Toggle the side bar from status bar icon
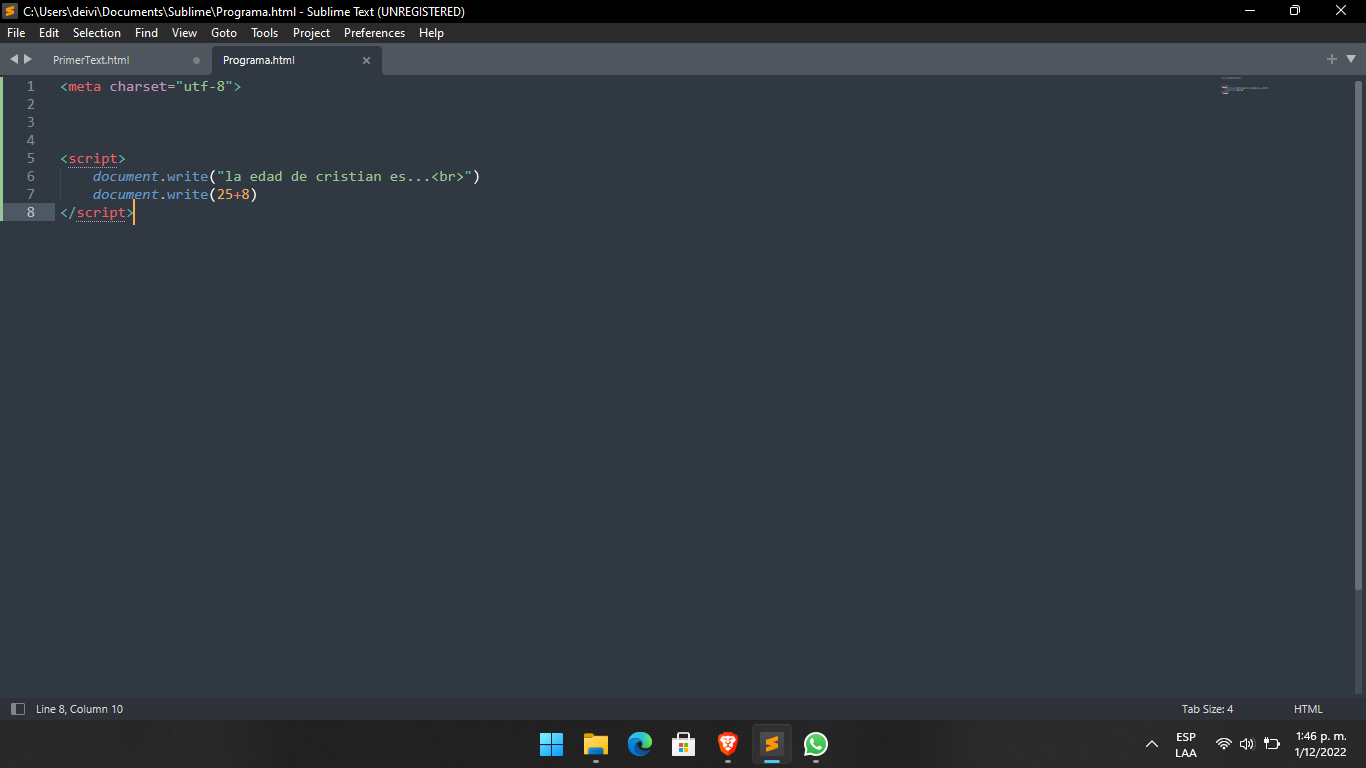Screen dimensions: 1366x768 pyautogui.click(x=17, y=709)
